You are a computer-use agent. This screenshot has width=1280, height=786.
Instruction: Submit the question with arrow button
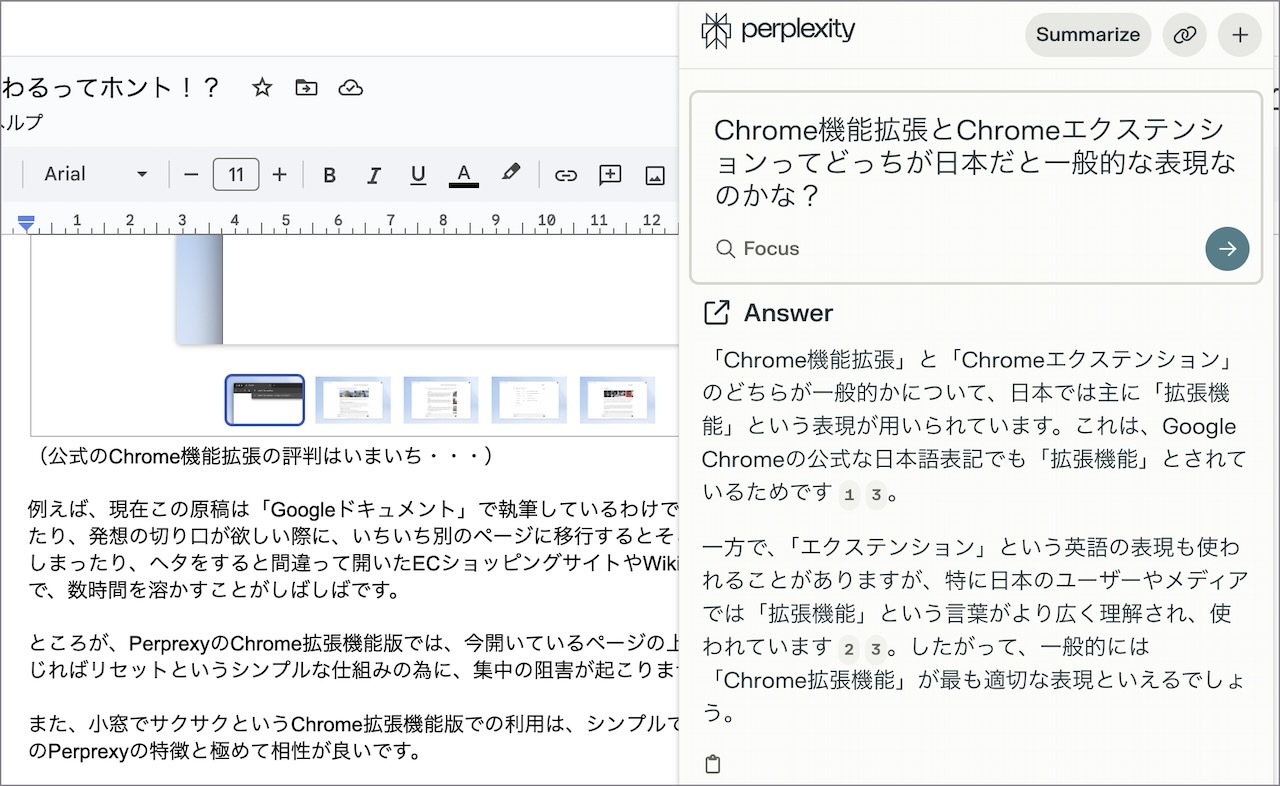1227,249
